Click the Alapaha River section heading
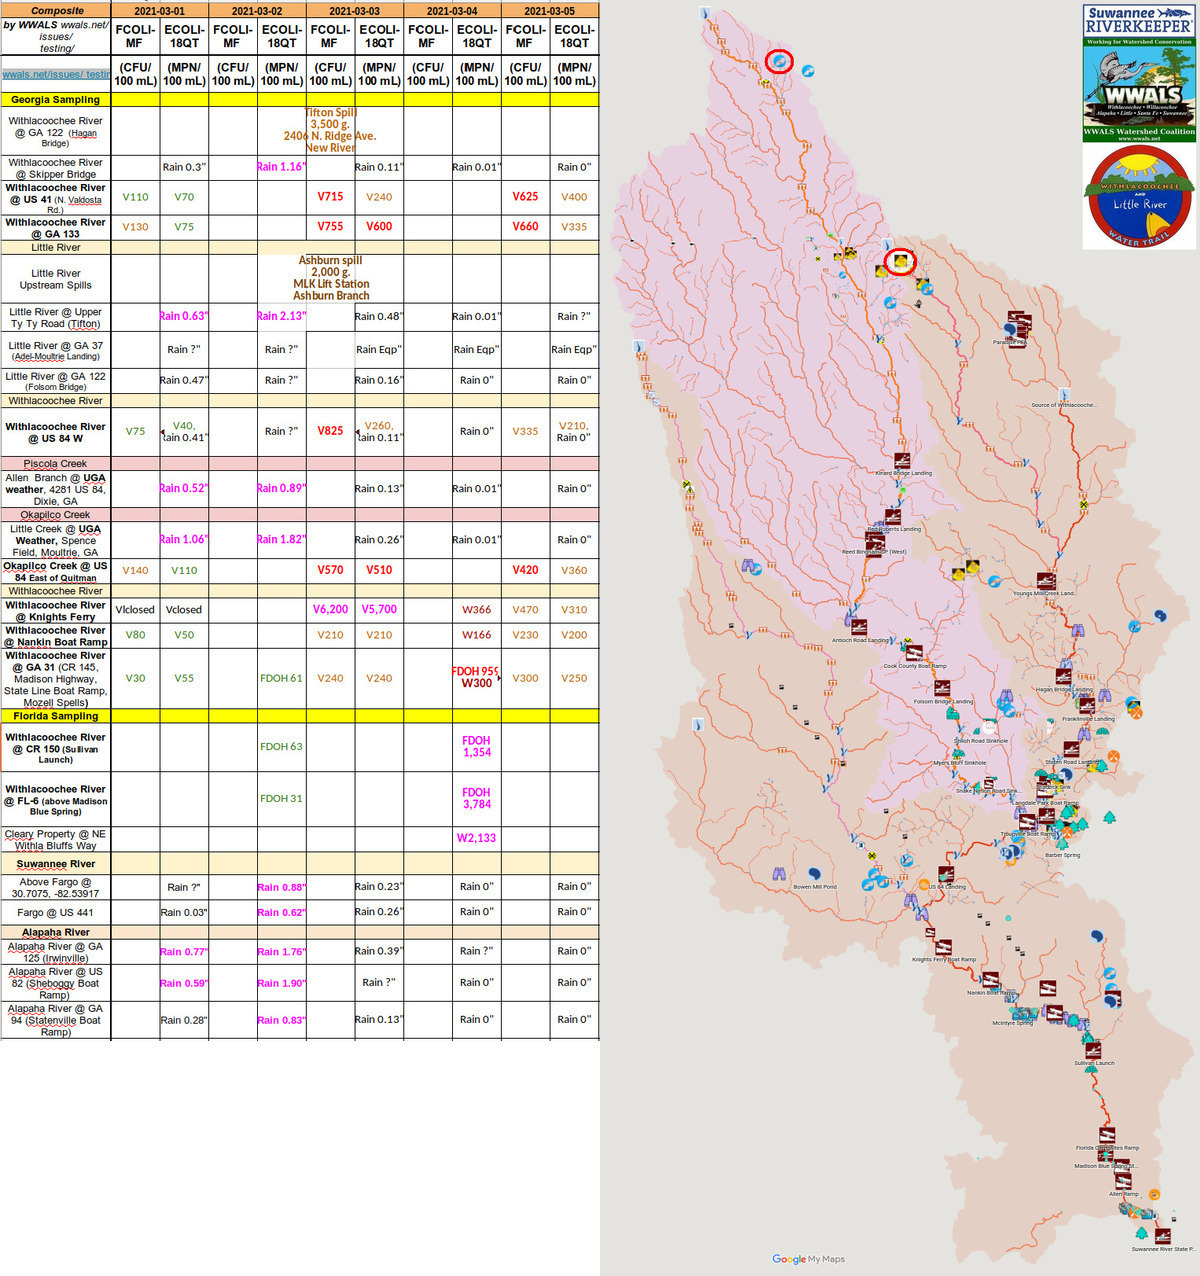 click(x=56, y=932)
